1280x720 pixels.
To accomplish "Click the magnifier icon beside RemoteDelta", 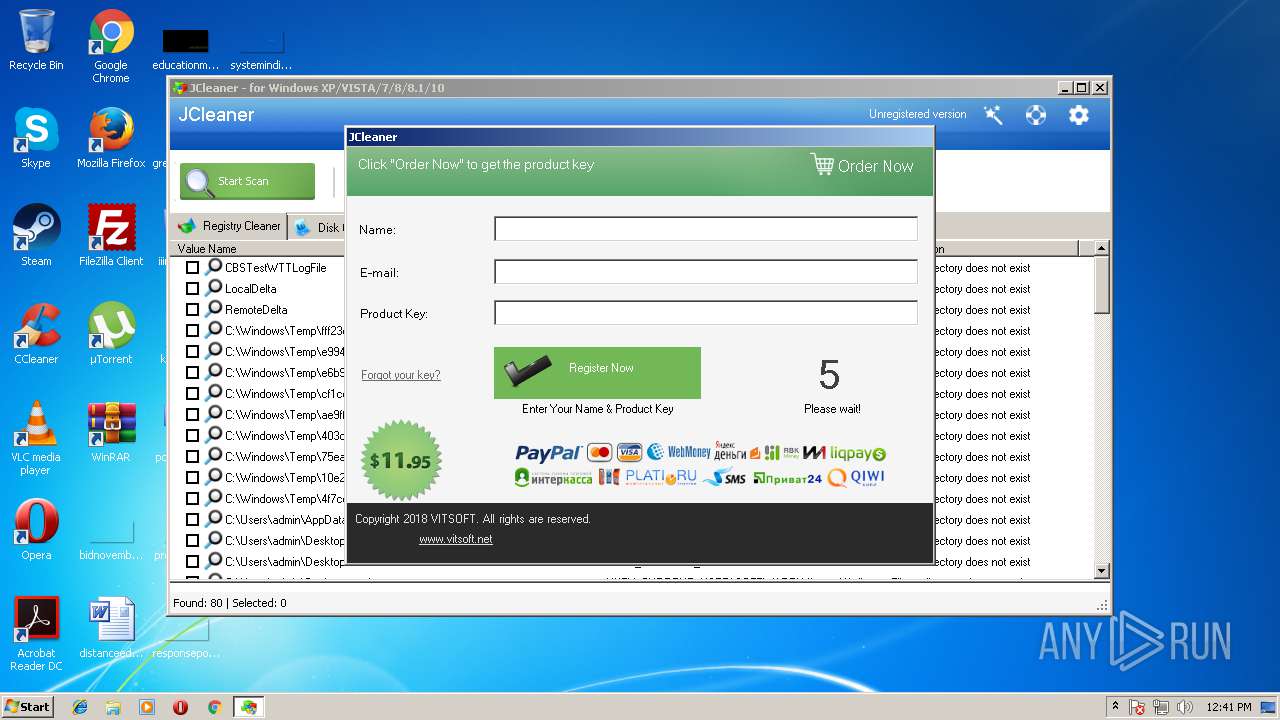I will coord(214,309).
